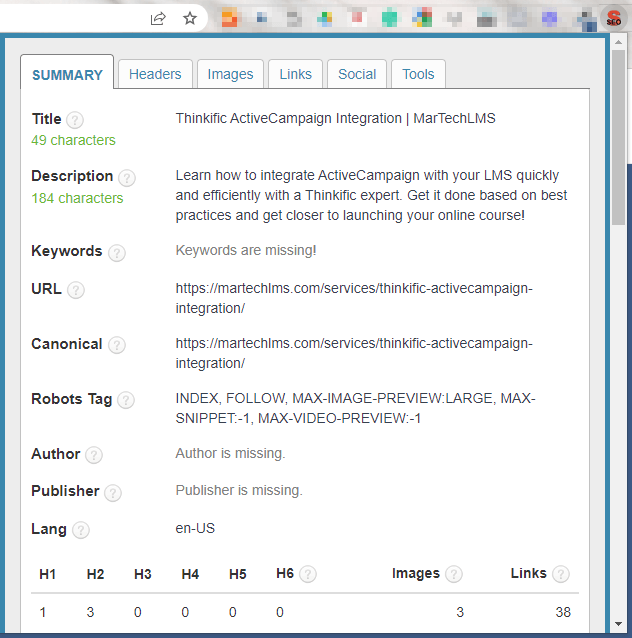
Task: Click the scrollbar down arrow
Action: point(618,624)
